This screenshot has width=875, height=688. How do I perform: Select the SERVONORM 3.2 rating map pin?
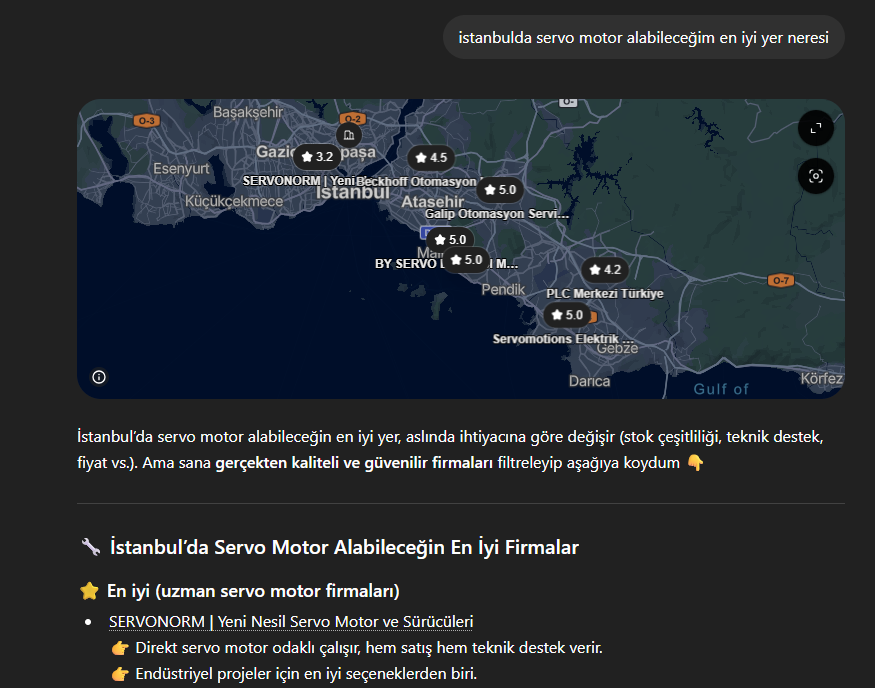pos(317,157)
